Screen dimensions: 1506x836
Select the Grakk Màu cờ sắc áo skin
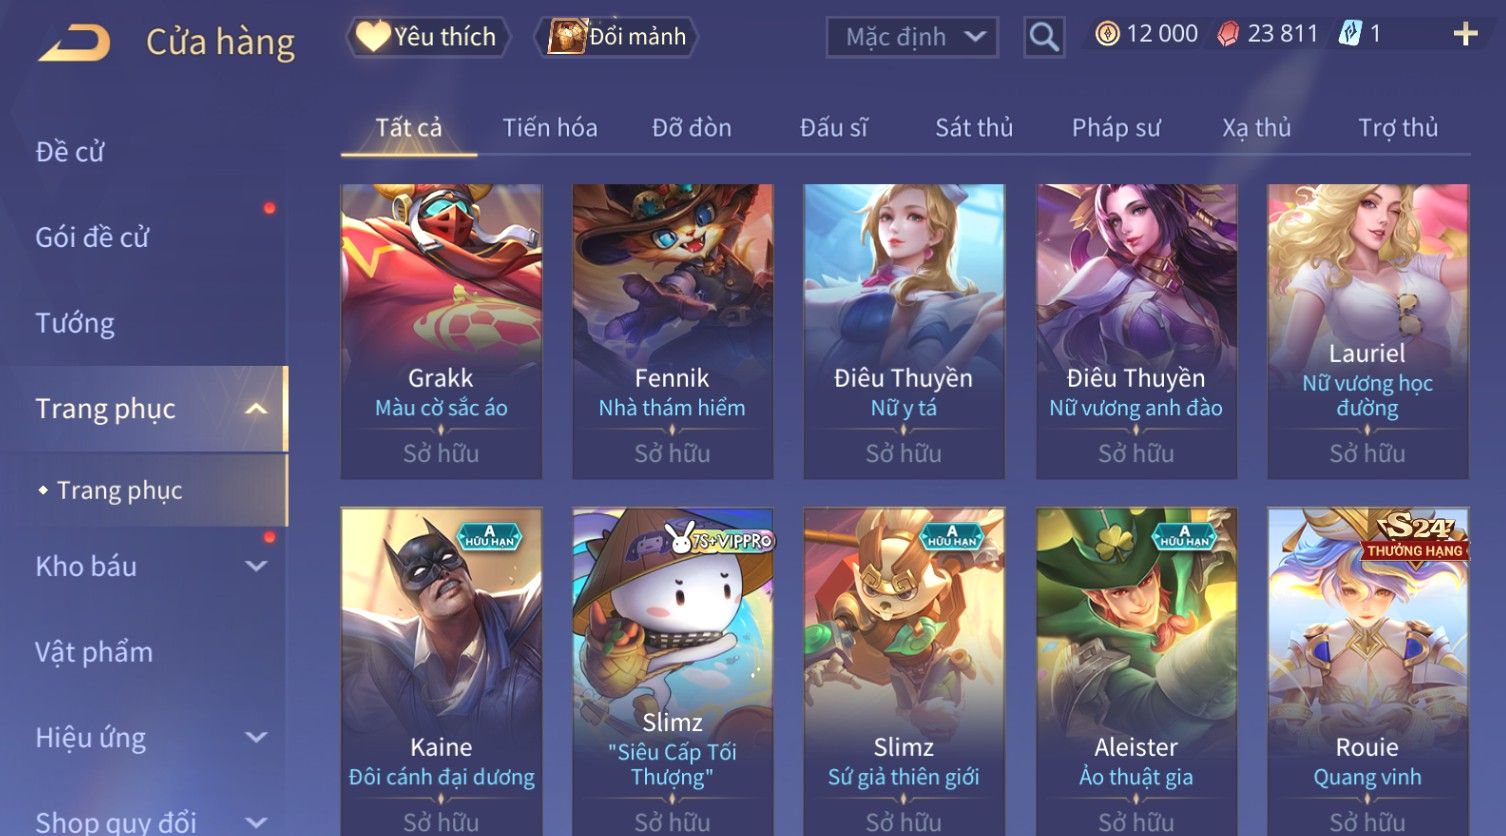tap(441, 331)
